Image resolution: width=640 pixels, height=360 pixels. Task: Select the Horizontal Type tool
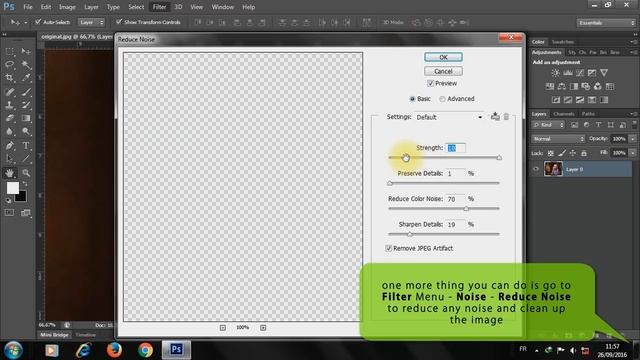[26, 146]
